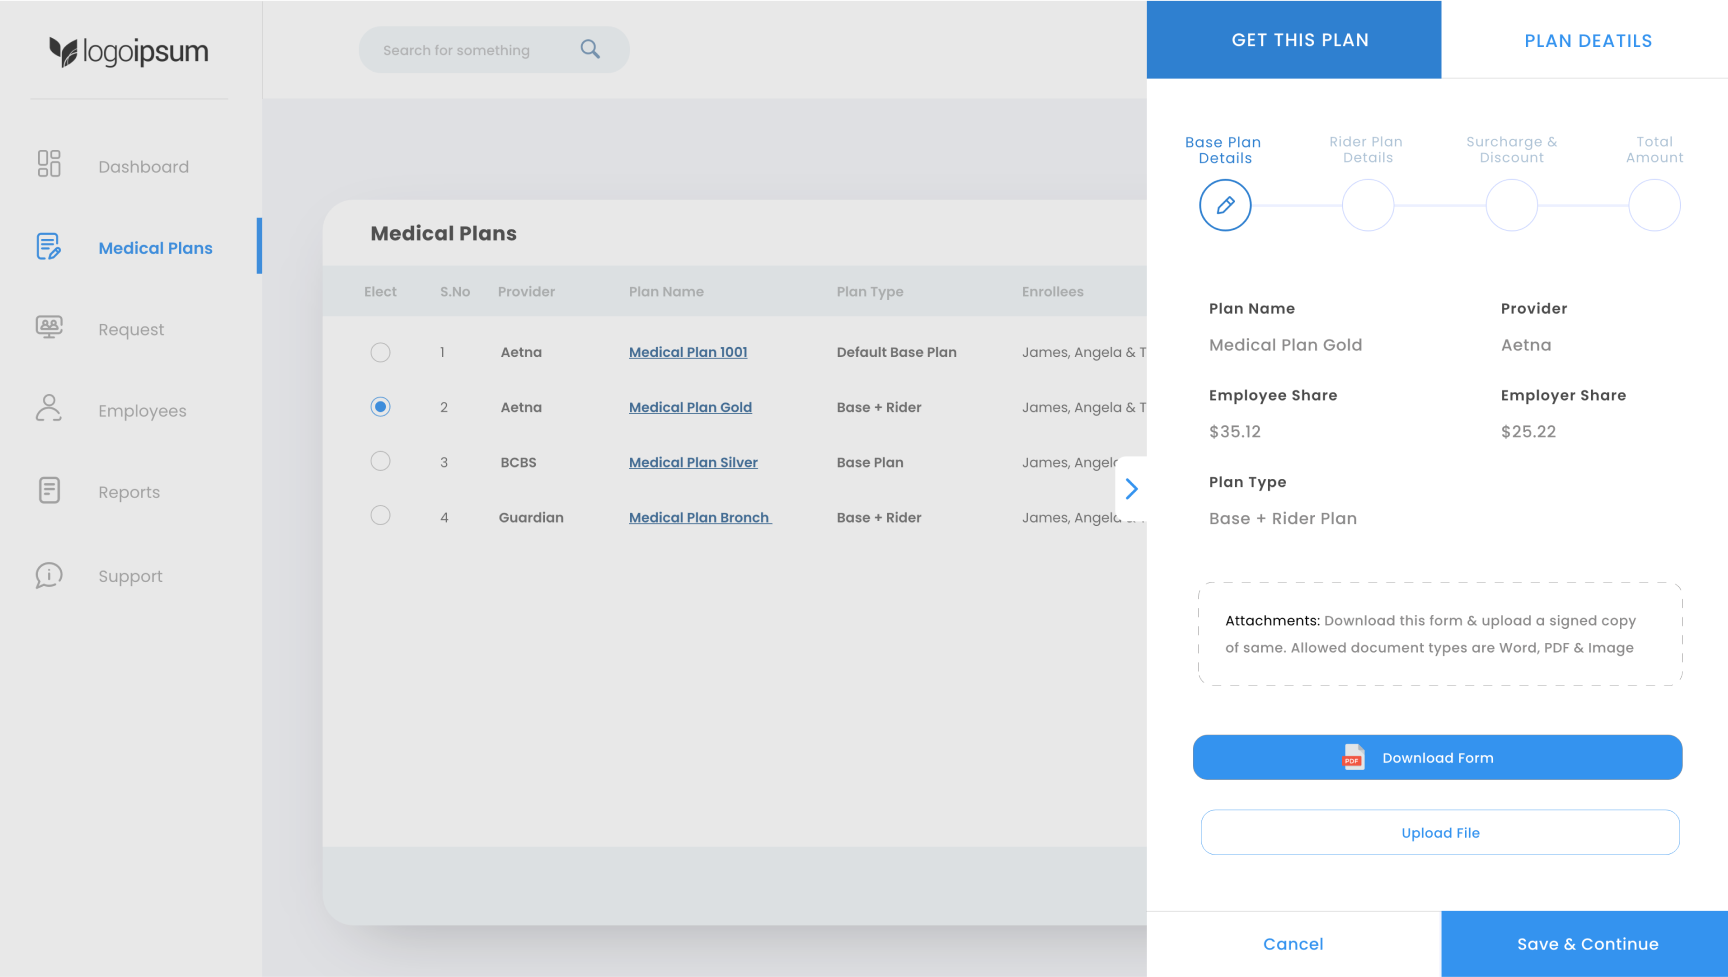Viewport: 1728px width, 977px height.
Task: Jump to Total Amount step circle
Action: (x=1654, y=206)
